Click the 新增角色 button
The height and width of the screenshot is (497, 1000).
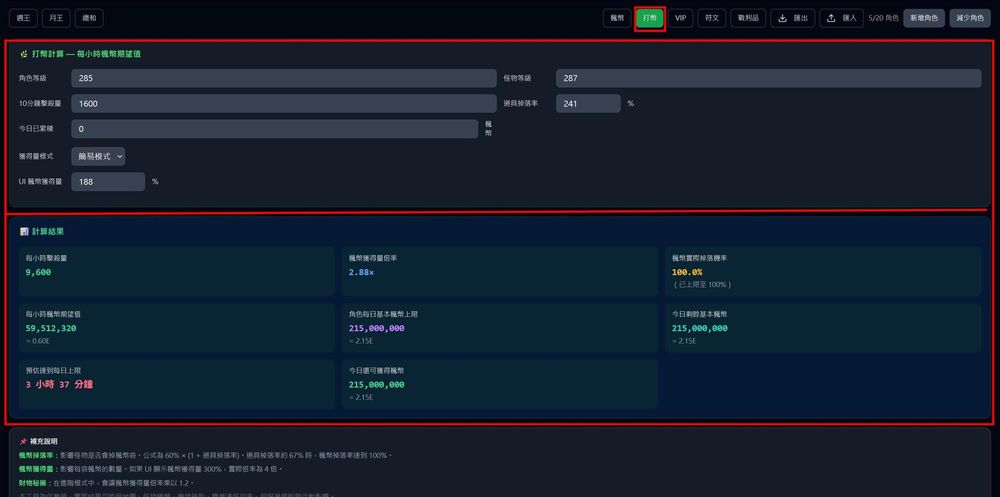pos(924,19)
